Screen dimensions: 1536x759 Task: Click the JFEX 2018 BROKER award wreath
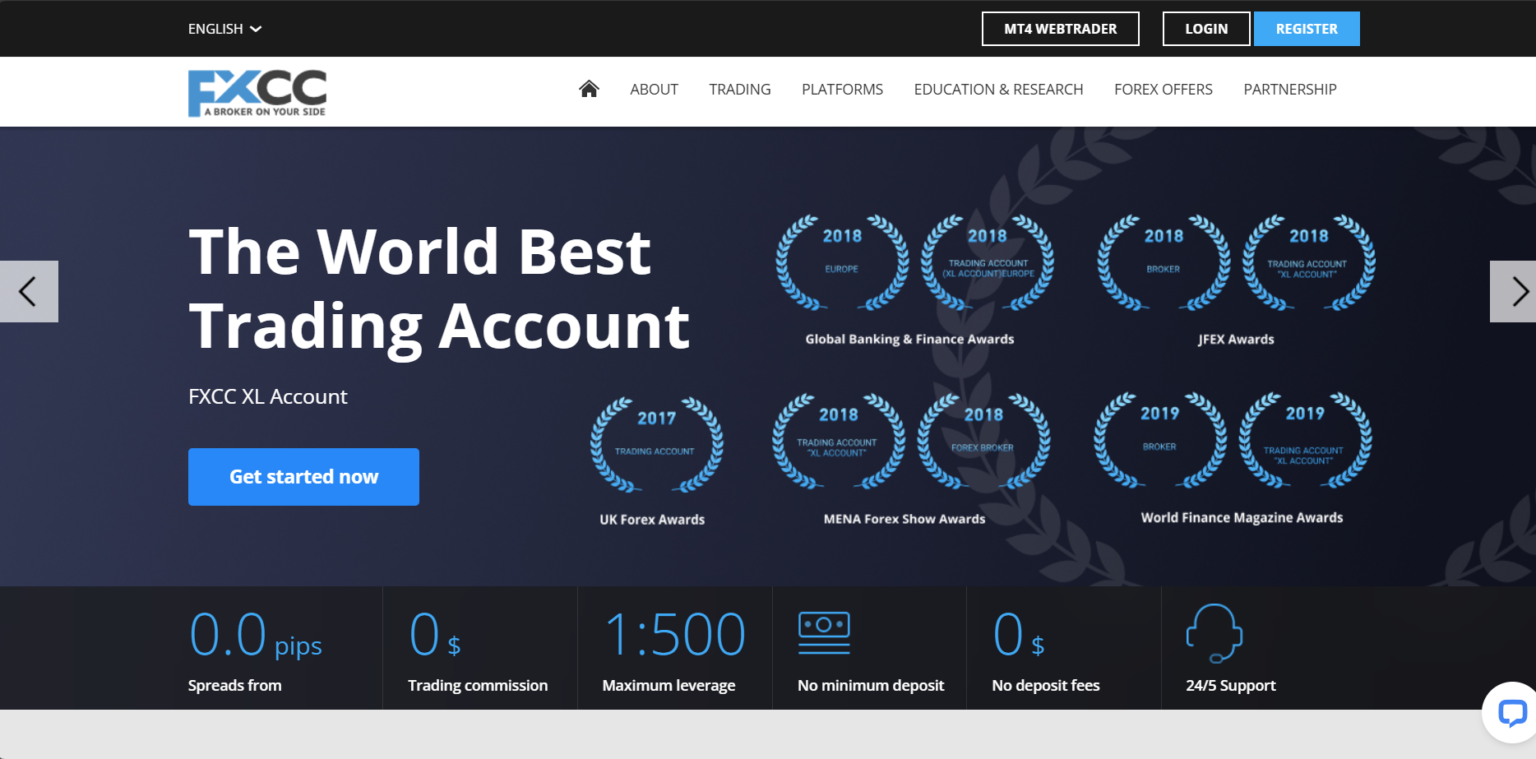click(x=1164, y=263)
